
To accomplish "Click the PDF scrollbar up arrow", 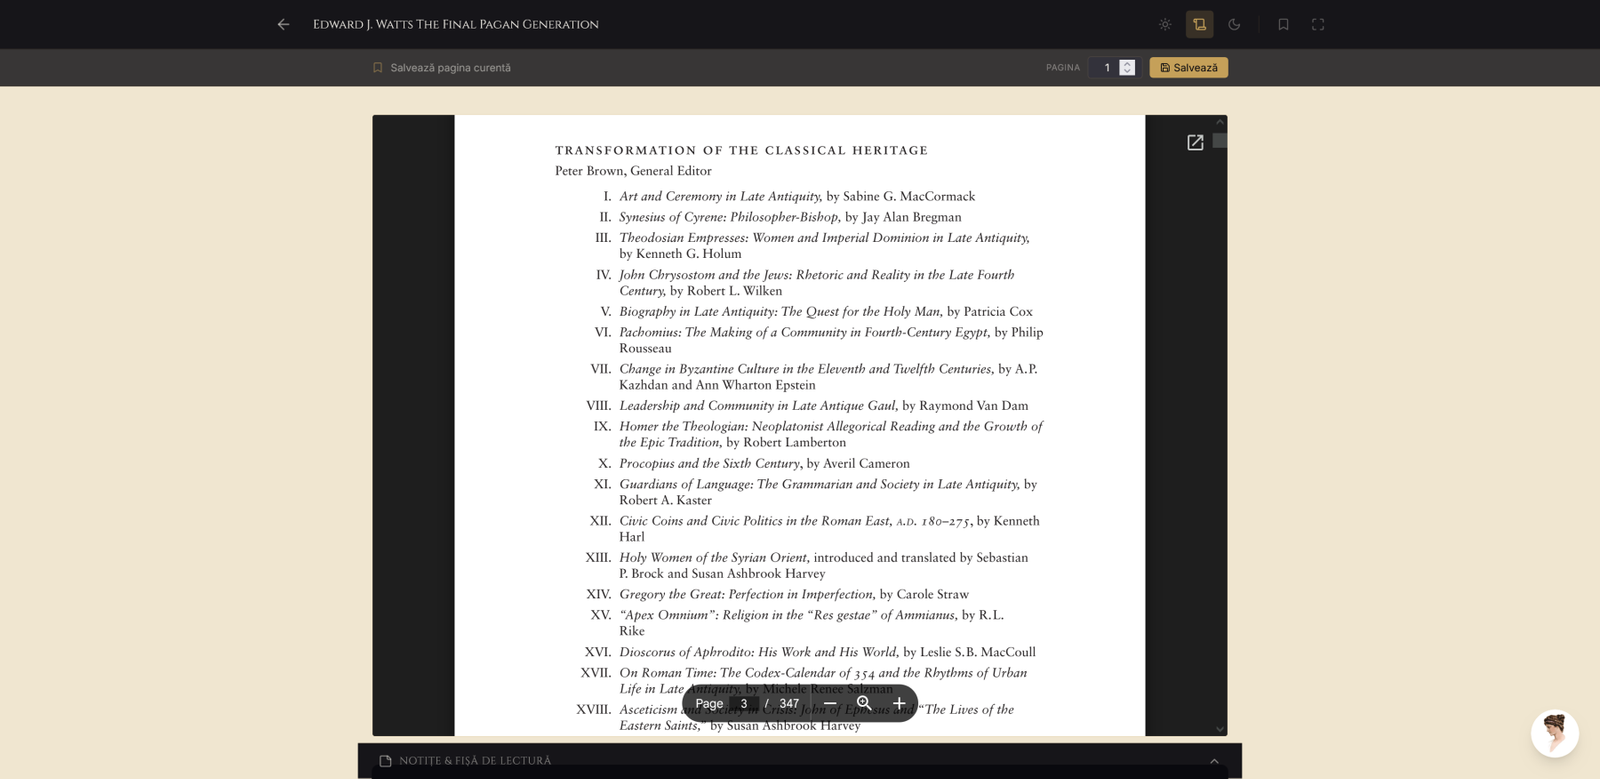I will [1220, 122].
